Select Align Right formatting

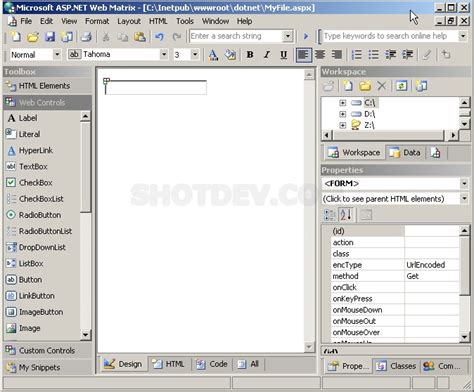(337, 55)
